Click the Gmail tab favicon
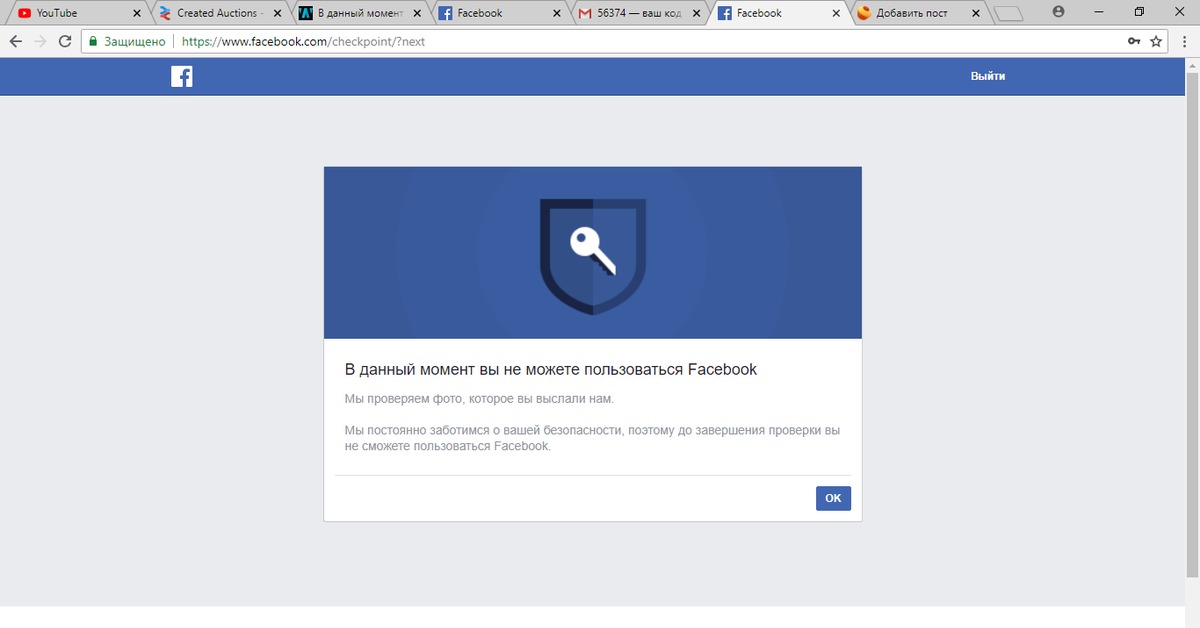The image size is (1200, 628). (585, 13)
